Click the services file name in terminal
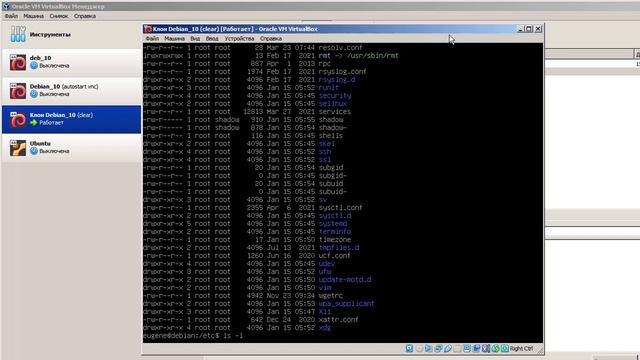The width and height of the screenshot is (640, 360). coord(335,111)
